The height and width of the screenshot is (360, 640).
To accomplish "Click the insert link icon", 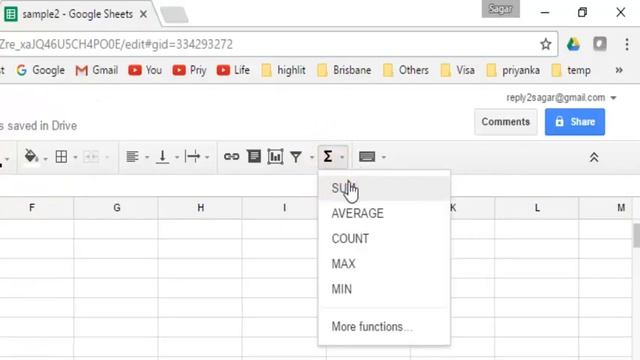I will coord(231,157).
